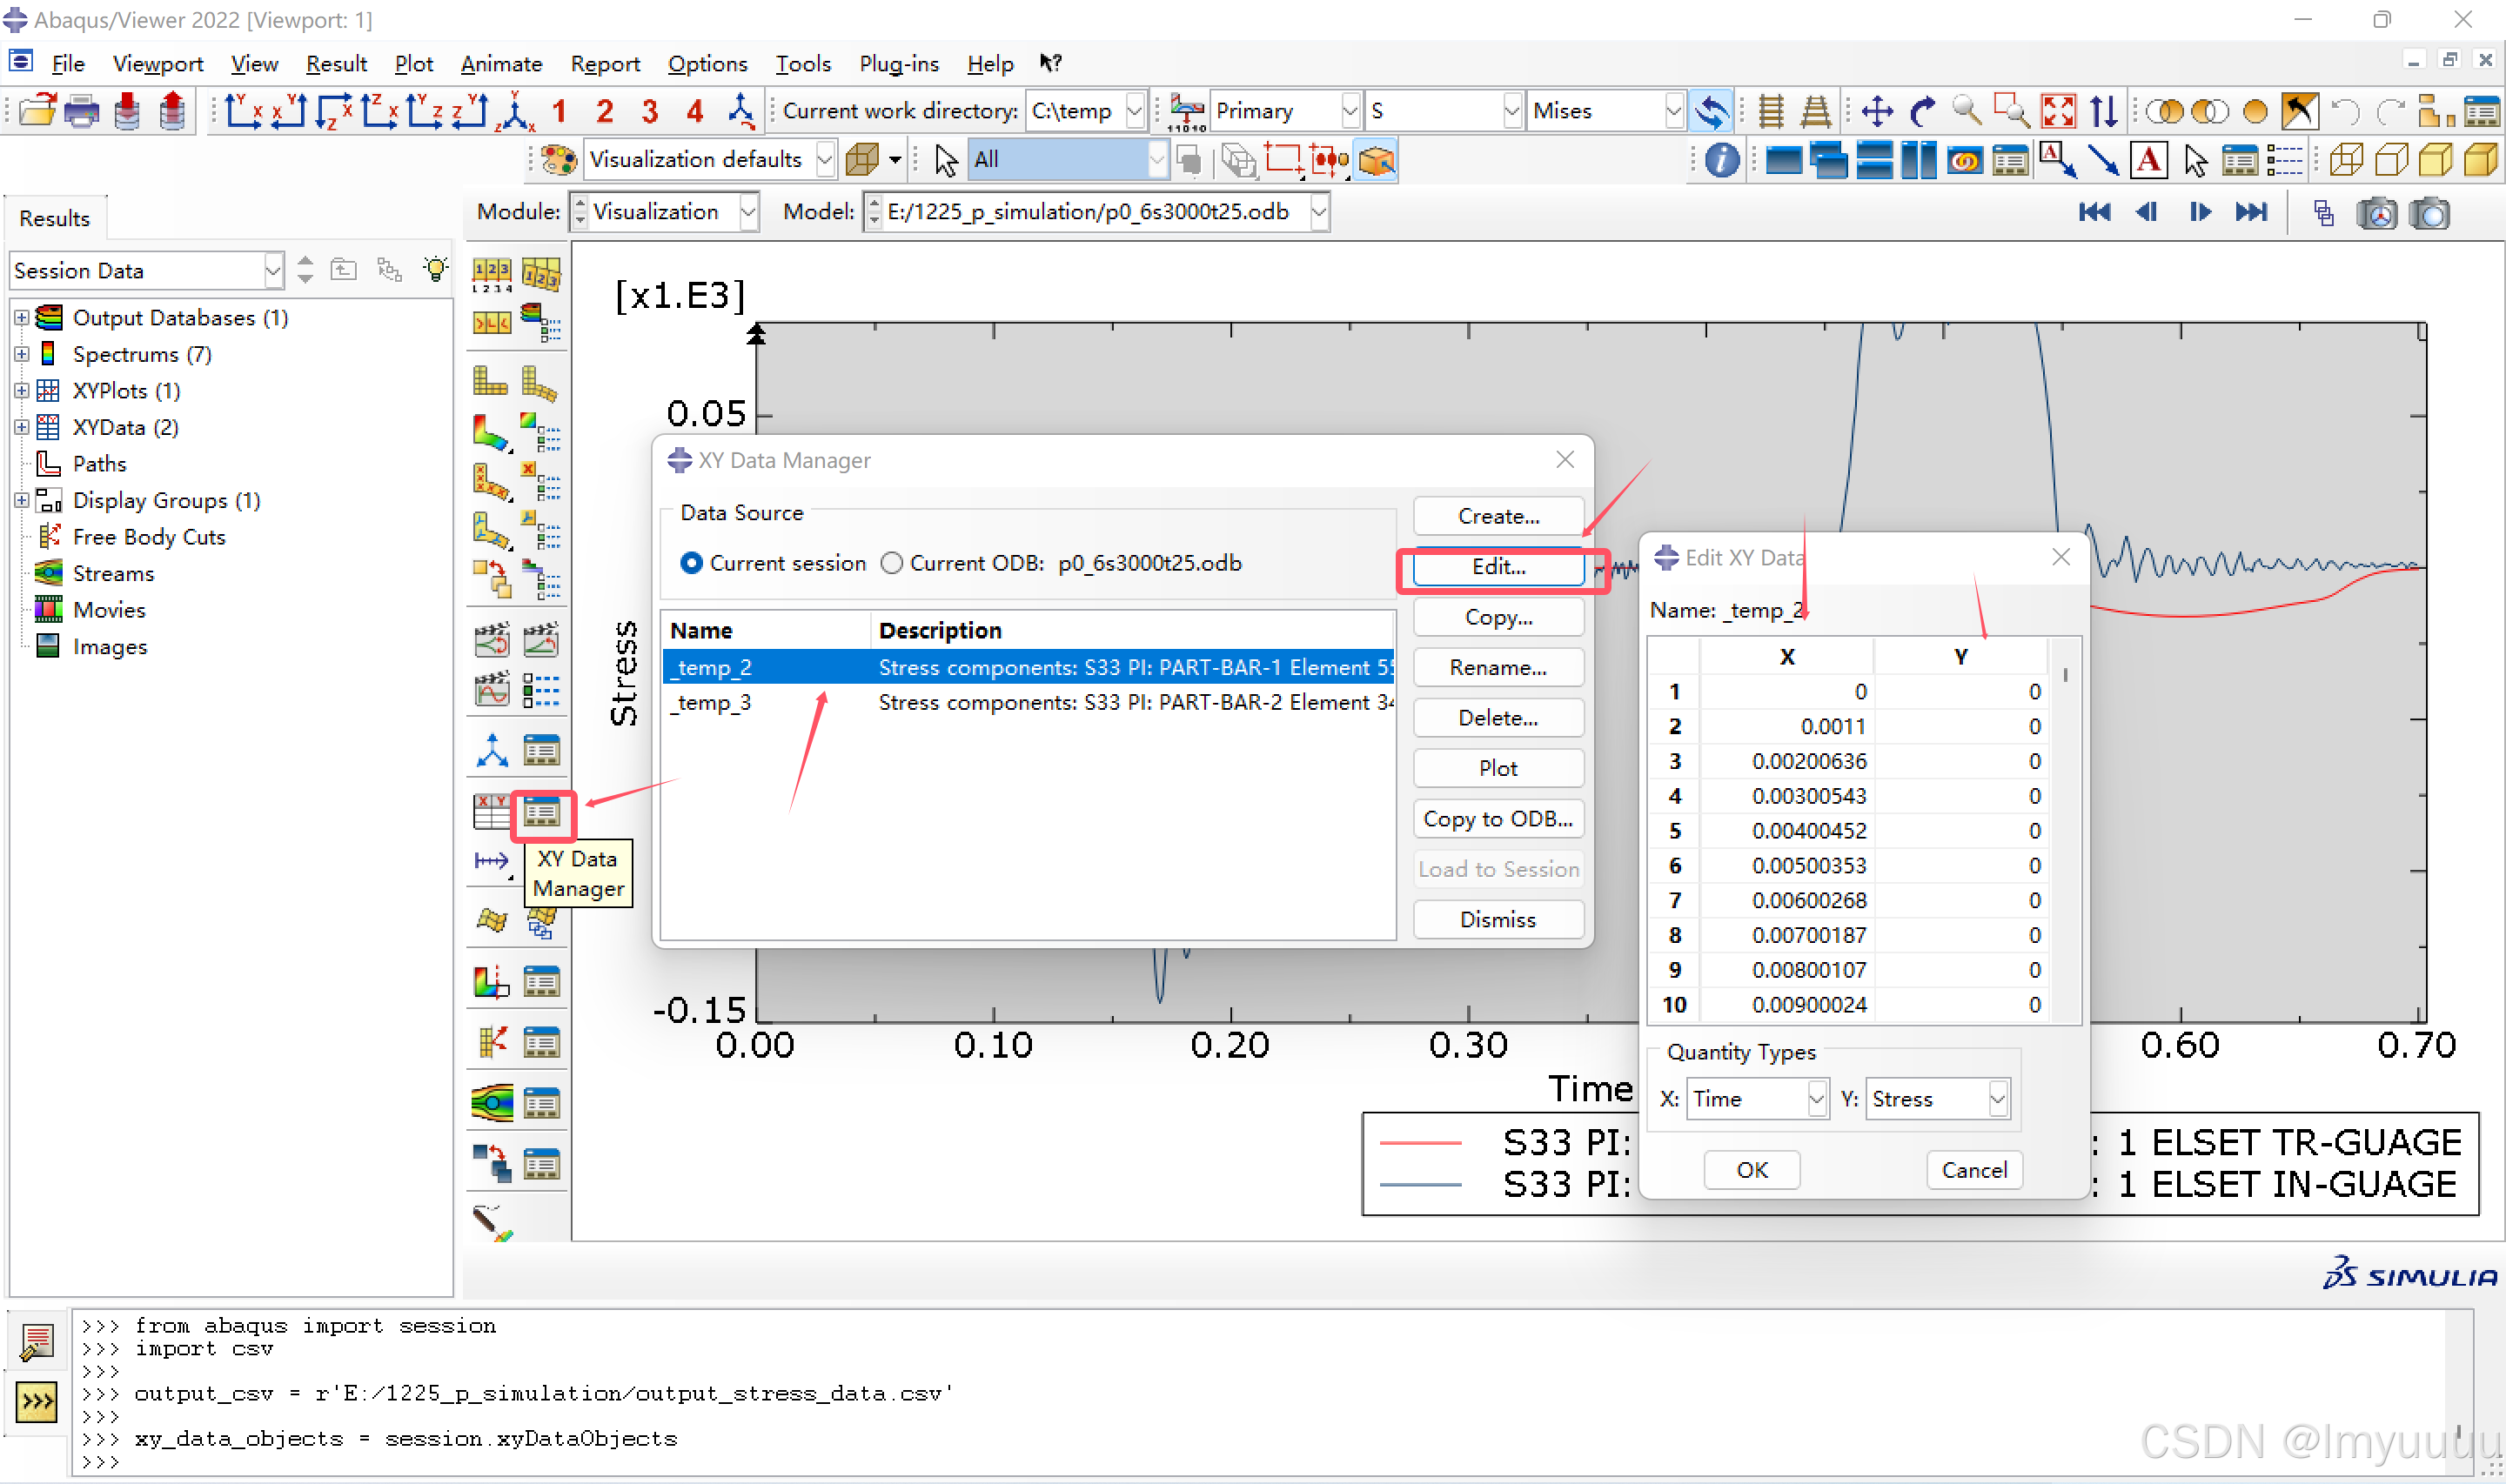The image size is (2506, 1484).
Task: Click the Auto-fit view icon
Action: pos(2058,111)
